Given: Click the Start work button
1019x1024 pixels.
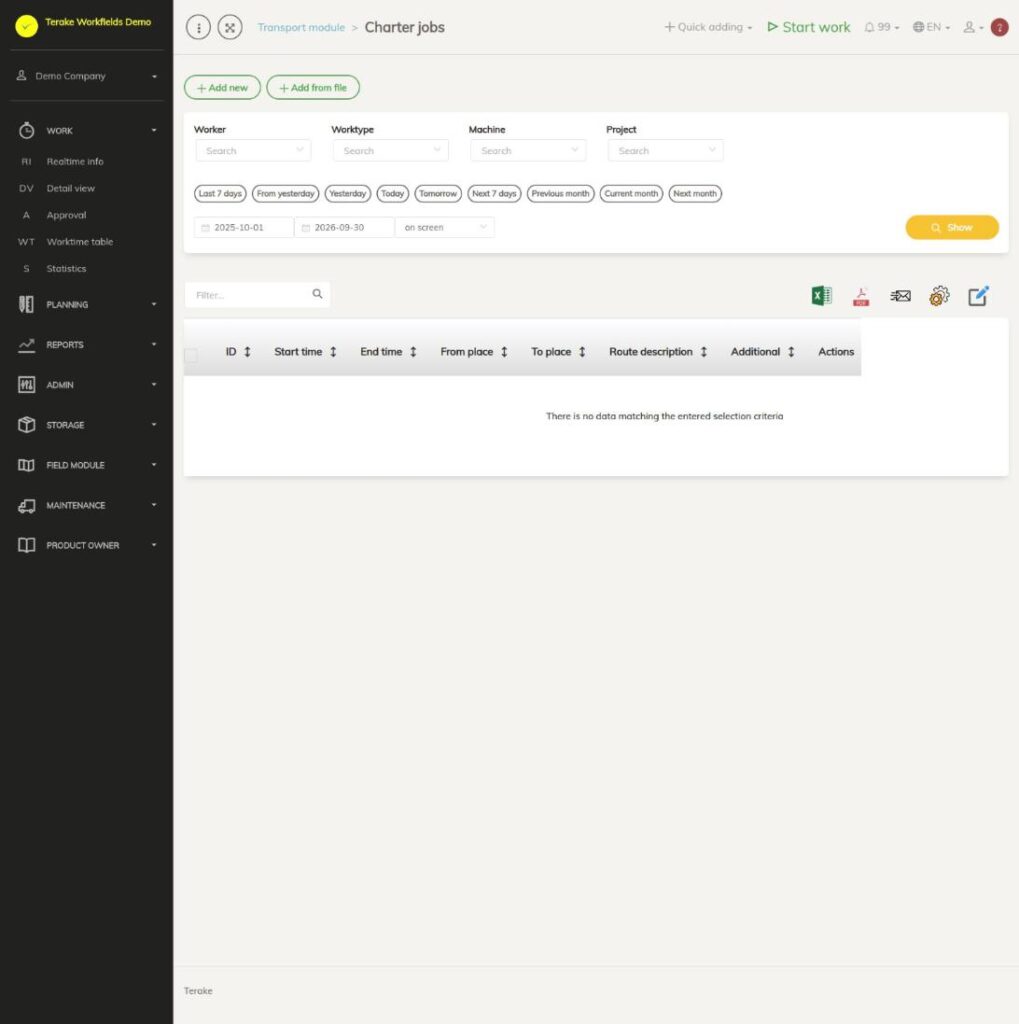Looking at the screenshot, I should (x=809, y=27).
